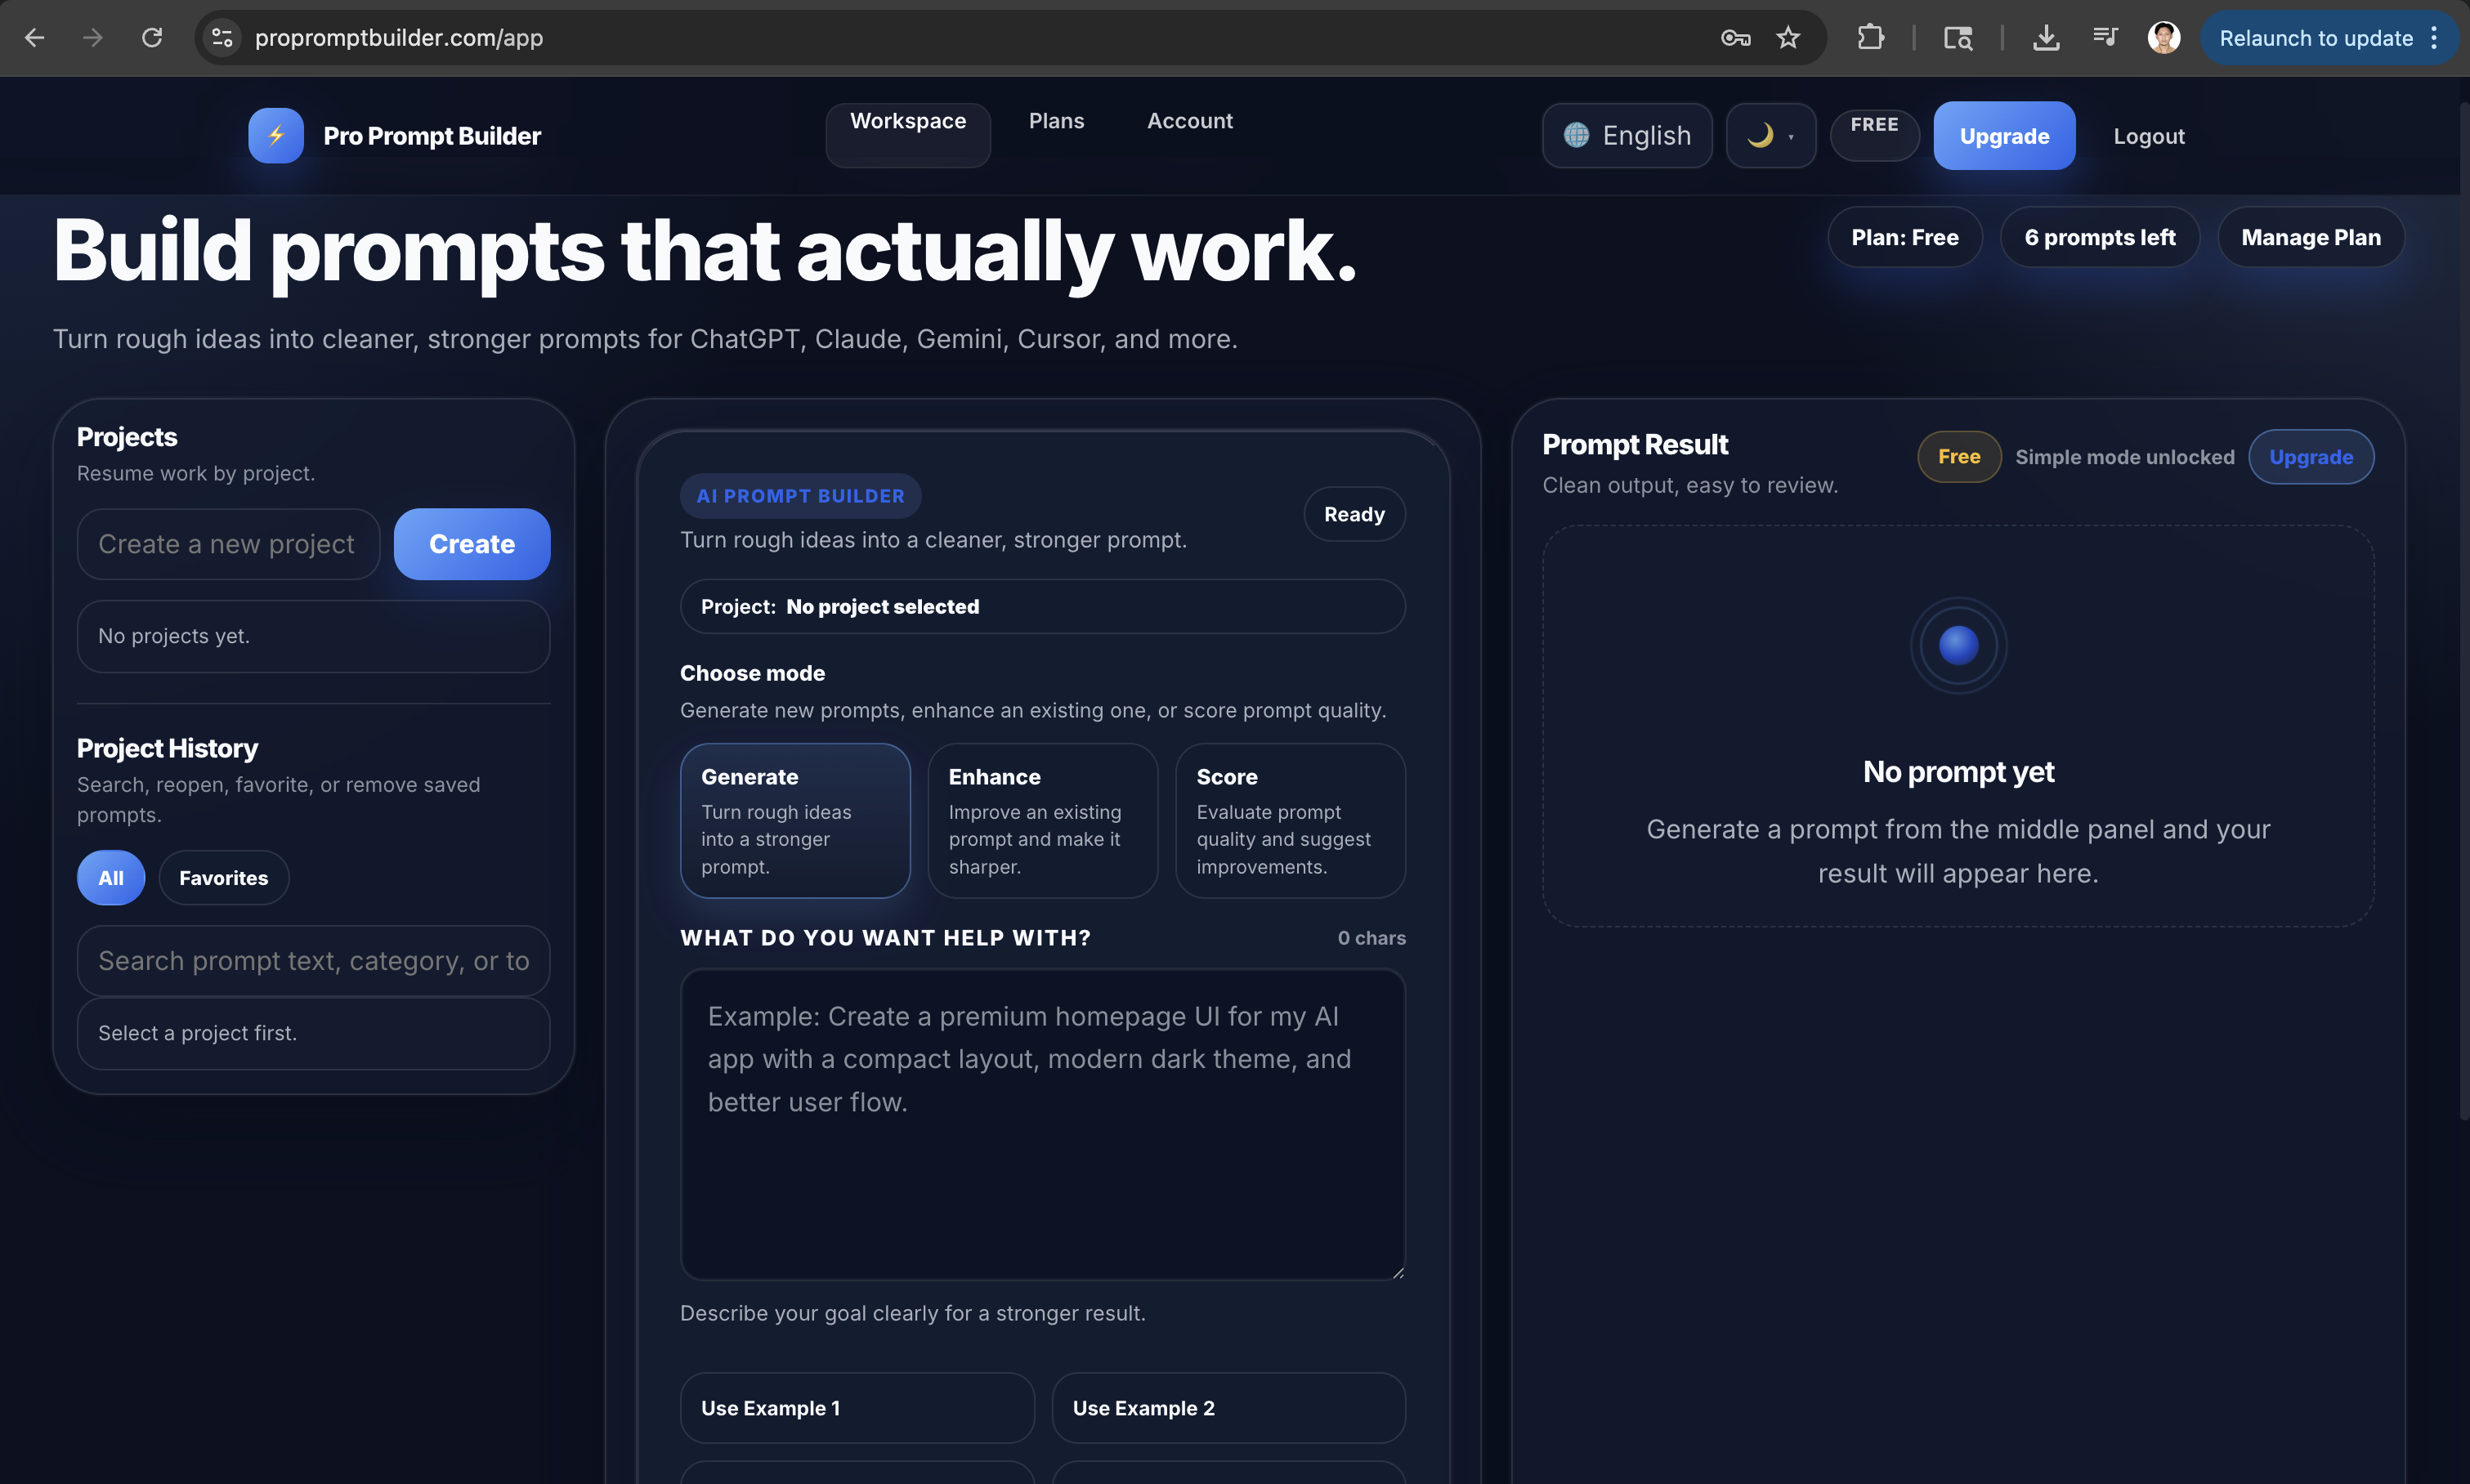The image size is (2470, 1484).
Task: Click the extensions puzzle icon
Action: pos(1871,37)
